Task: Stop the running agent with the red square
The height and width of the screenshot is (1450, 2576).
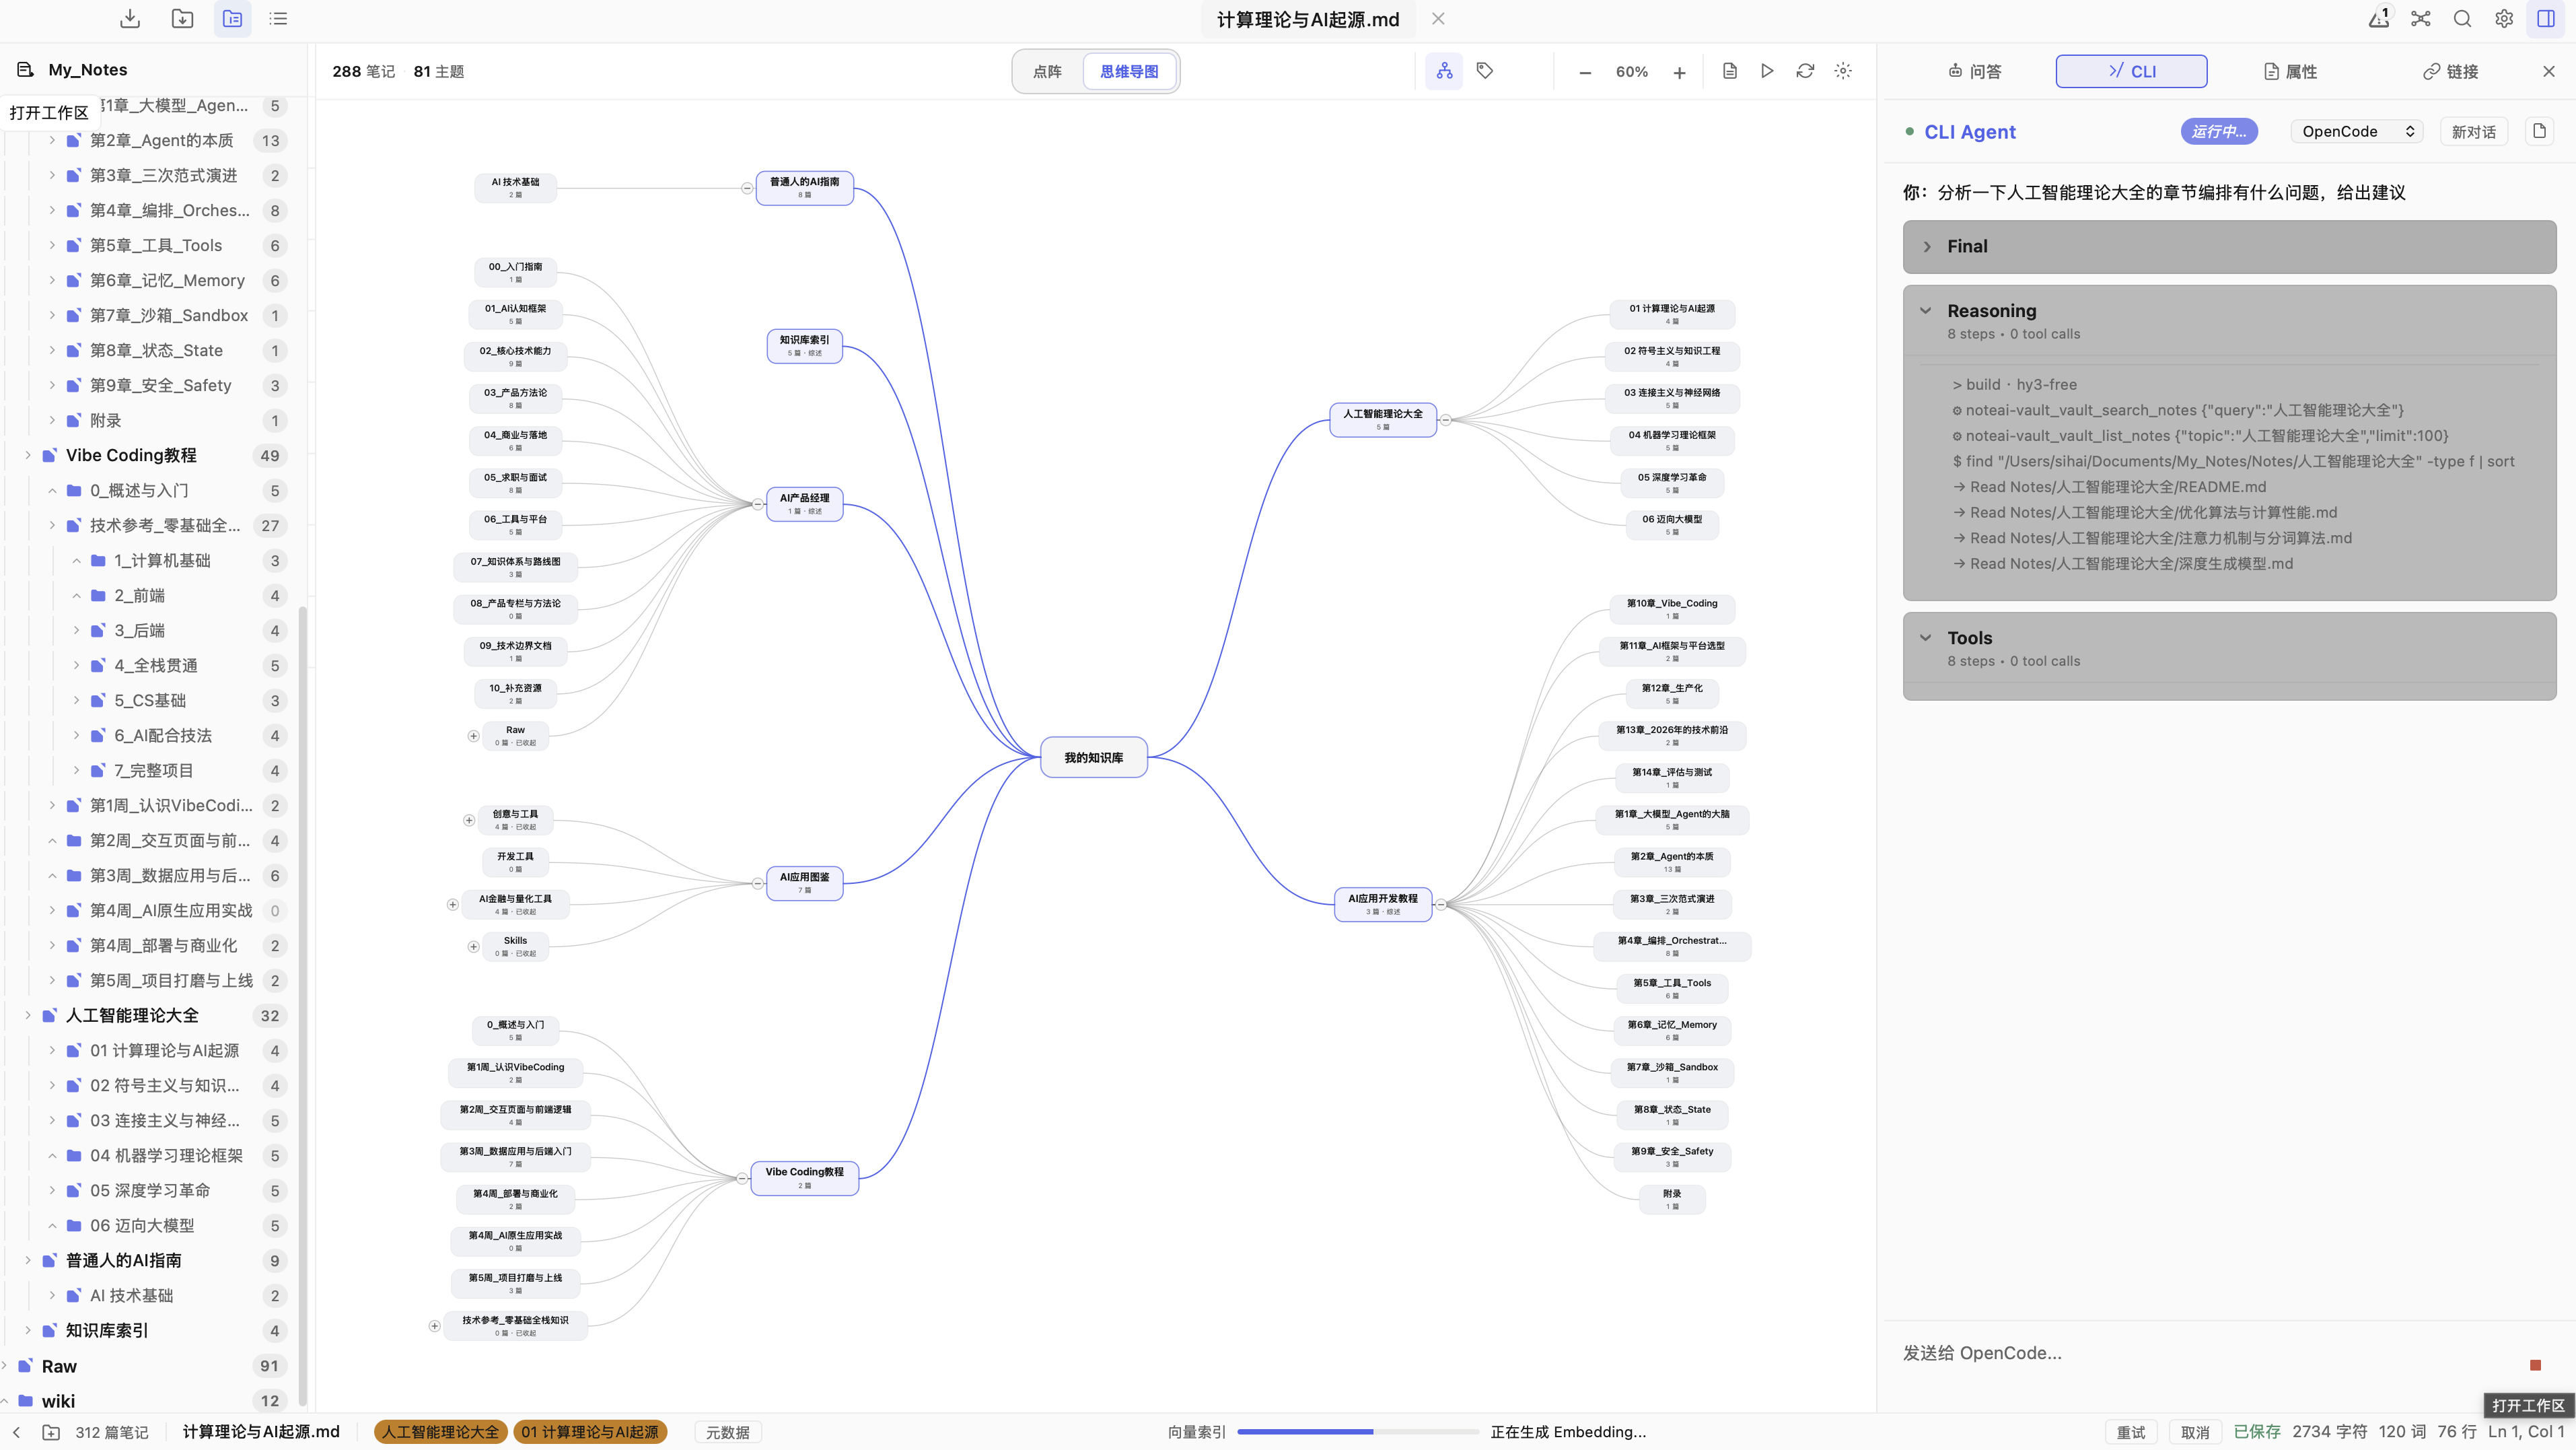Action: click(x=2535, y=1365)
